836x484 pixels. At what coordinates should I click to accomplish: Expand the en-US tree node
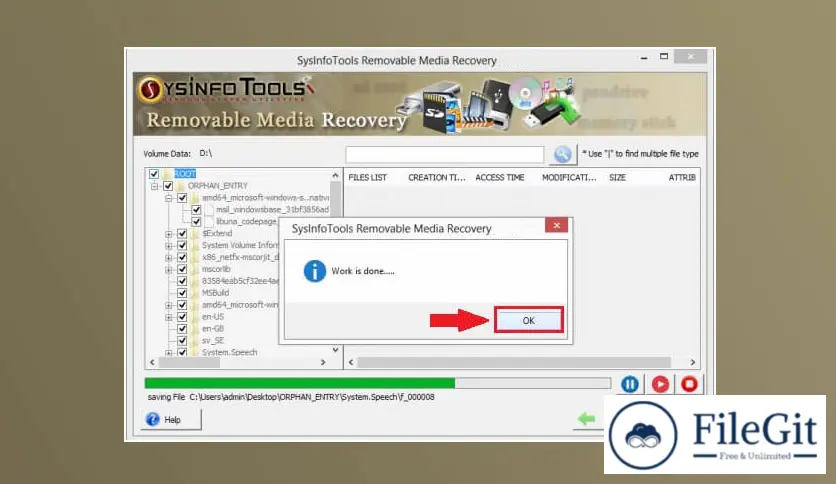168,317
